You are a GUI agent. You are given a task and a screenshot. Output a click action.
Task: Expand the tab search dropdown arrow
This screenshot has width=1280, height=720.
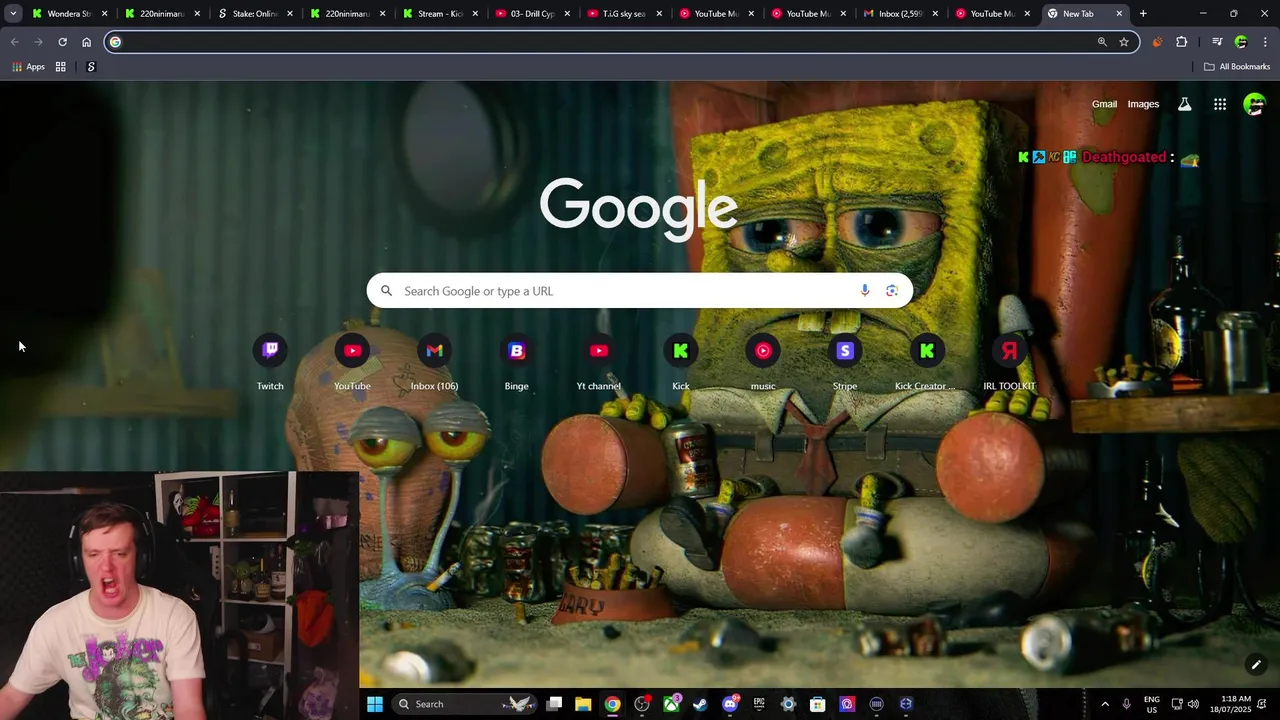click(x=13, y=14)
